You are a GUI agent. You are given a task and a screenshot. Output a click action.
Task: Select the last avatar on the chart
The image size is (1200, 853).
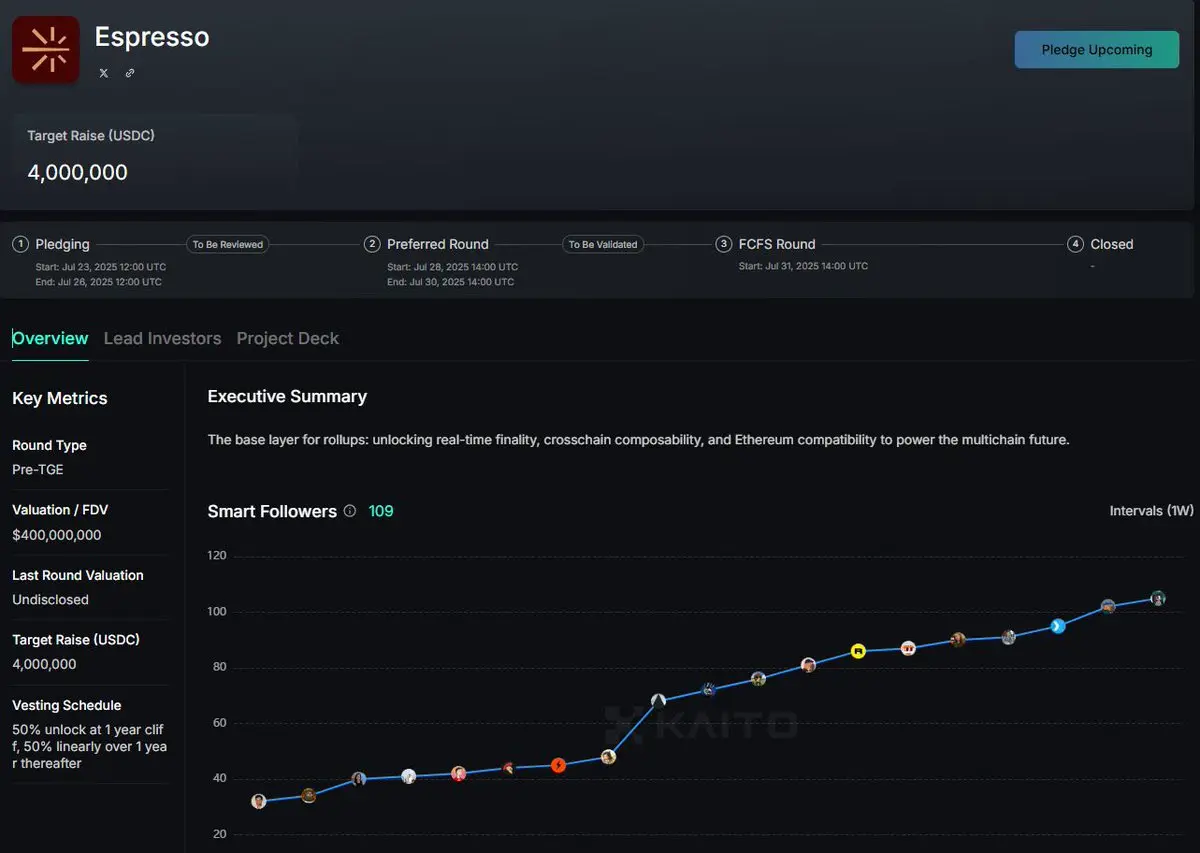point(1158,599)
